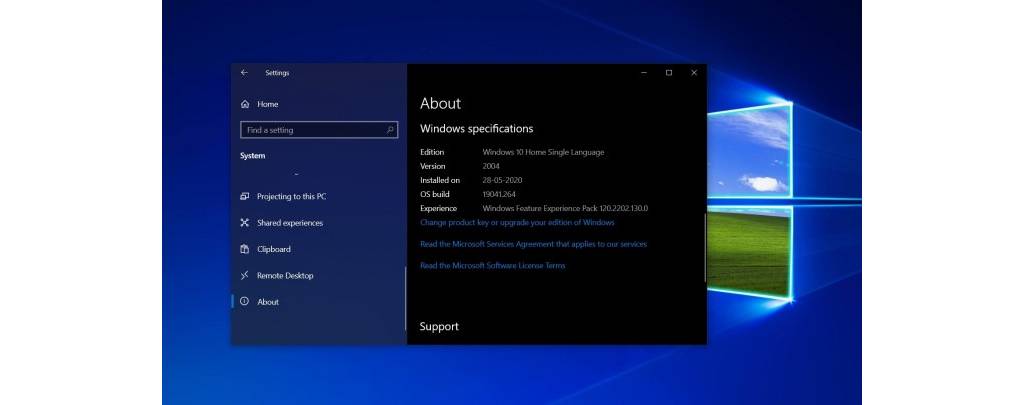Close the Settings window
This screenshot has height=405, width=1024.
tap(694, 73)
